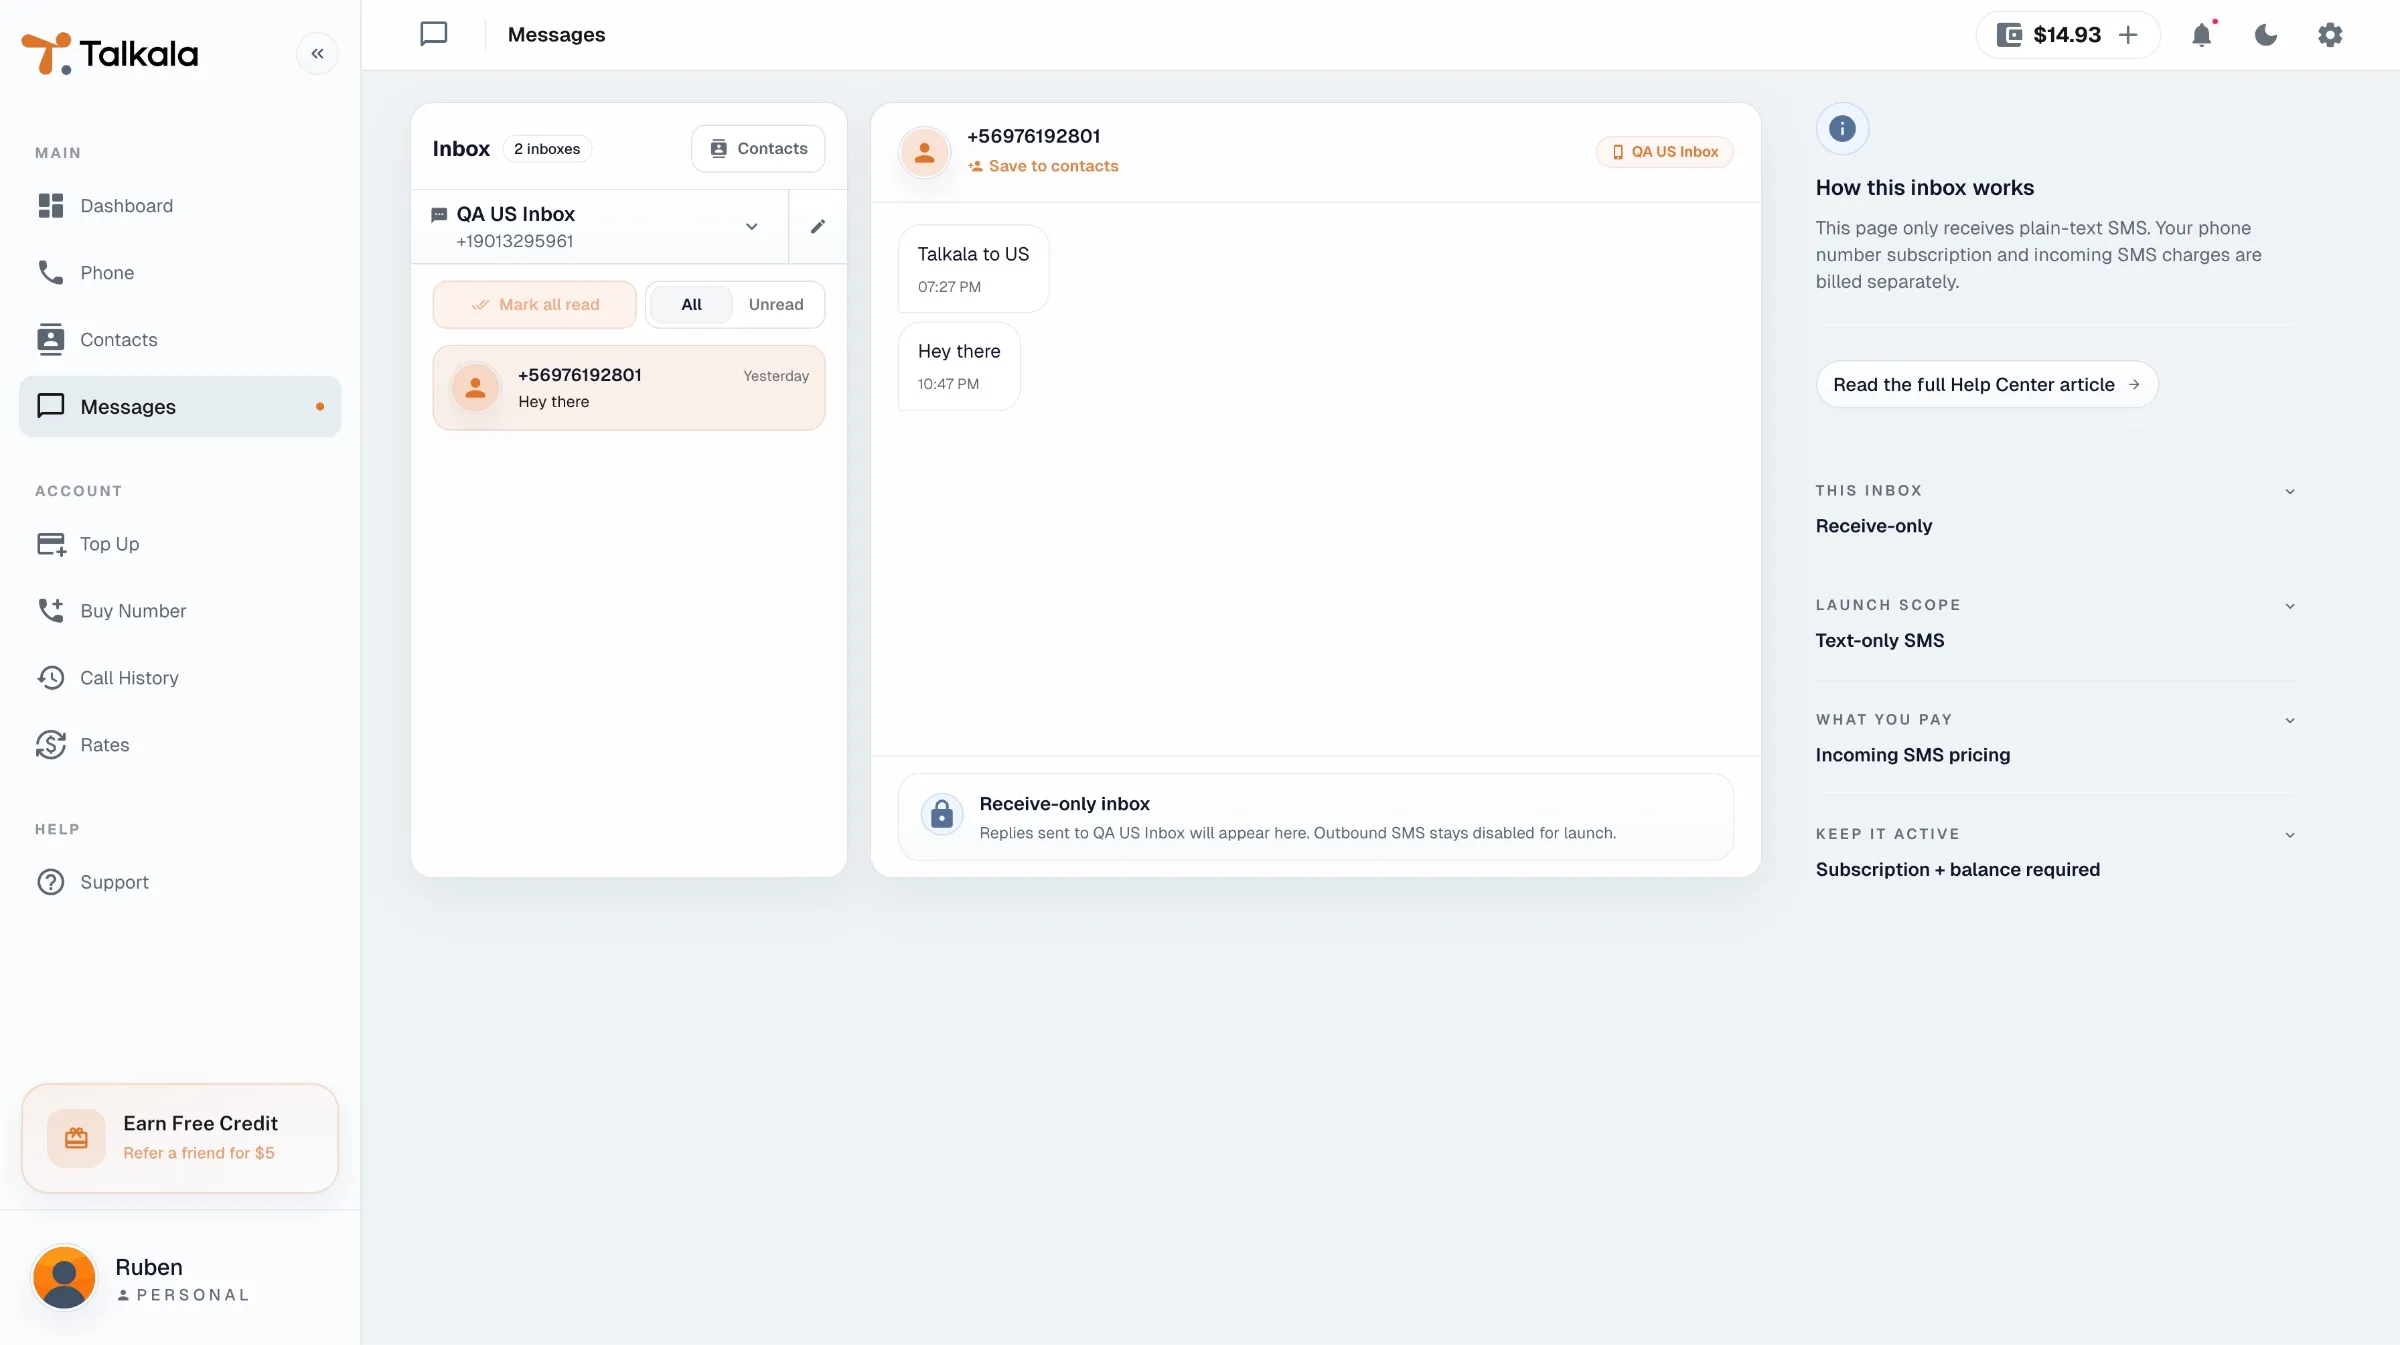Edit the QA US Inbox with the pencil icon
The height and width of the screenshot is (1345, 2400).
[x=818, y=227]
